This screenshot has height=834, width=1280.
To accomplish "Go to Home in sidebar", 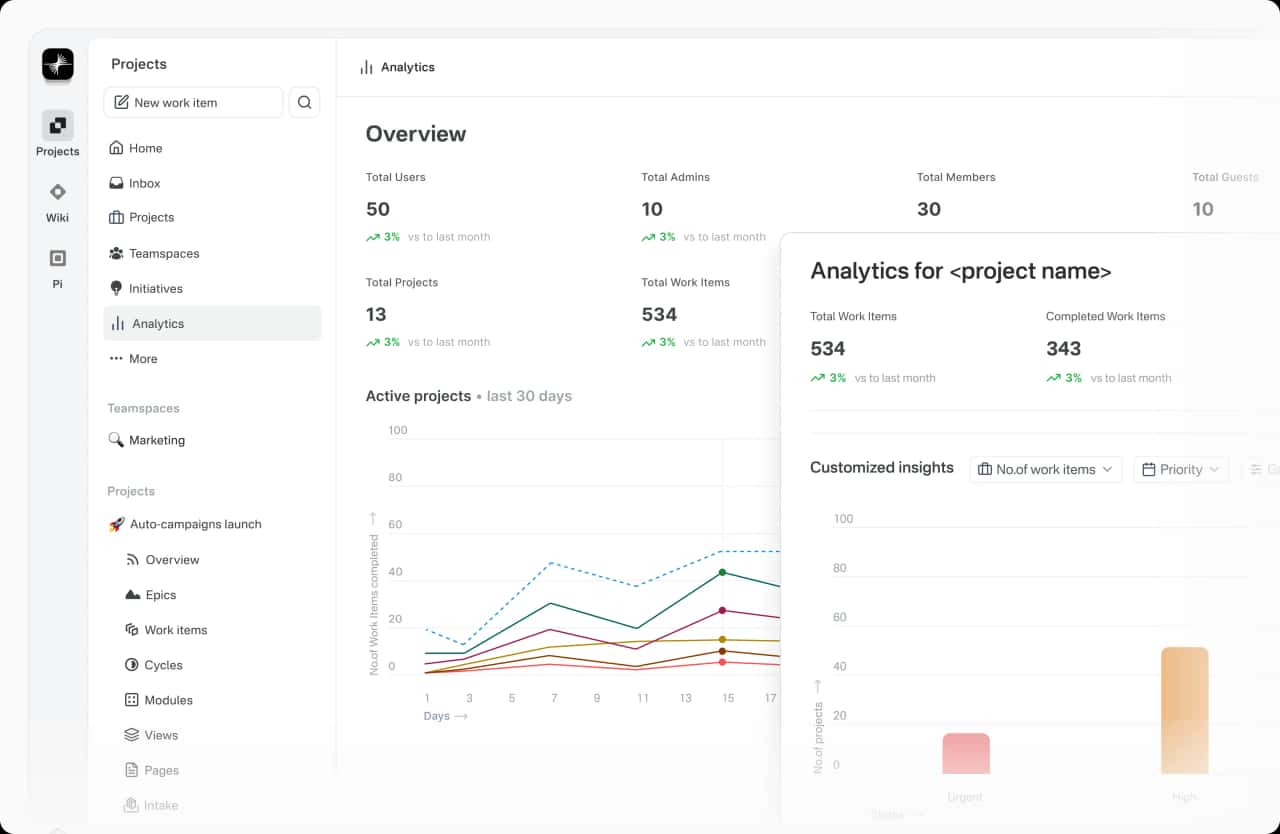I will [x=145, y=148].
